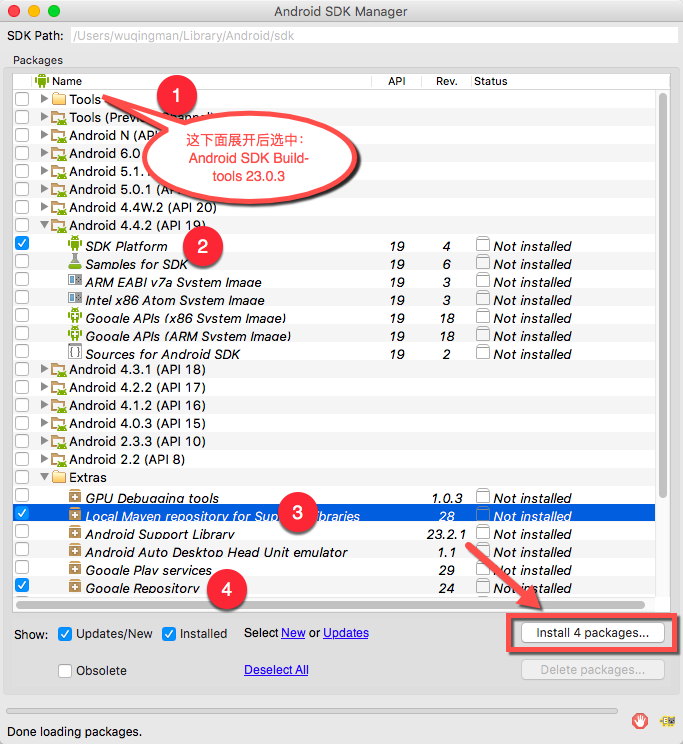Screen dimensions: 683x744
Task: Click the Android 4.4W.2 (API 20) folder icon
Action: (x=59, y=208)
